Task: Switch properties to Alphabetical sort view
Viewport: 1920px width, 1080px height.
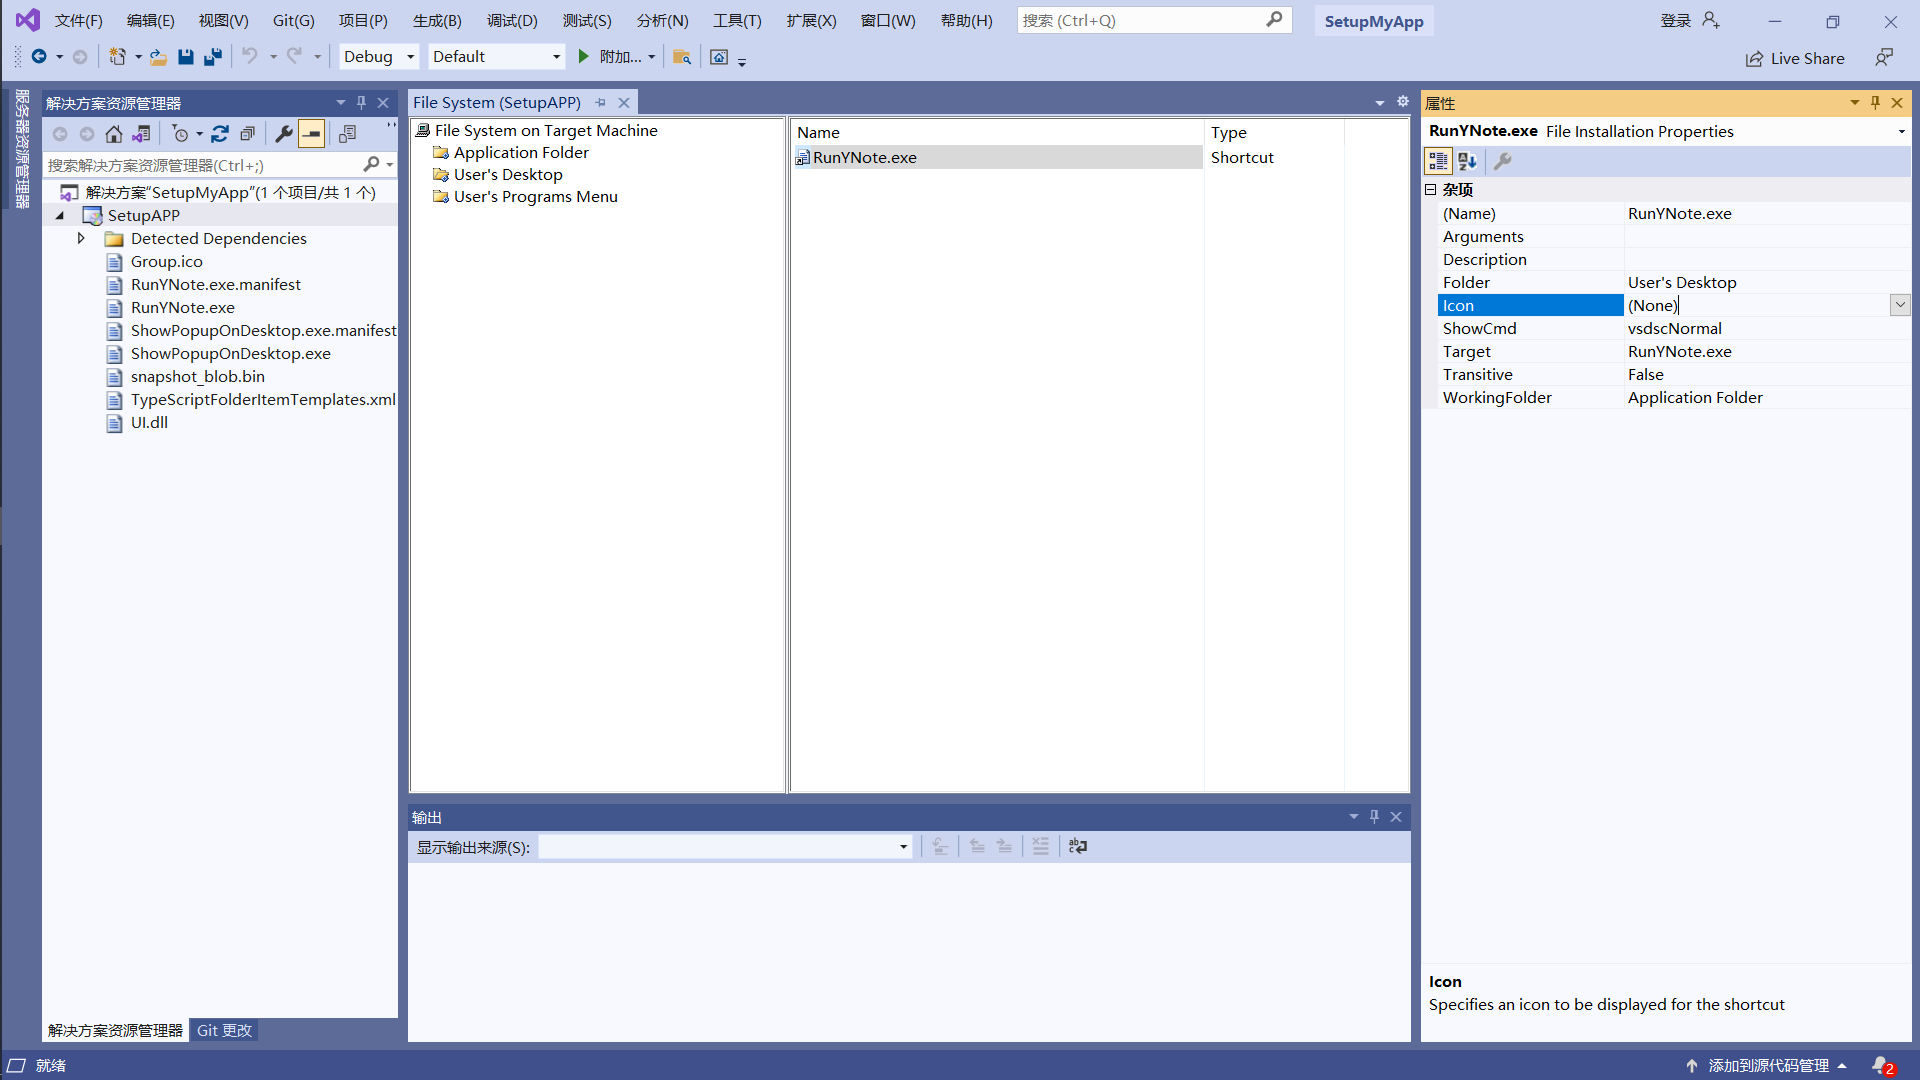Action: 1467,161
